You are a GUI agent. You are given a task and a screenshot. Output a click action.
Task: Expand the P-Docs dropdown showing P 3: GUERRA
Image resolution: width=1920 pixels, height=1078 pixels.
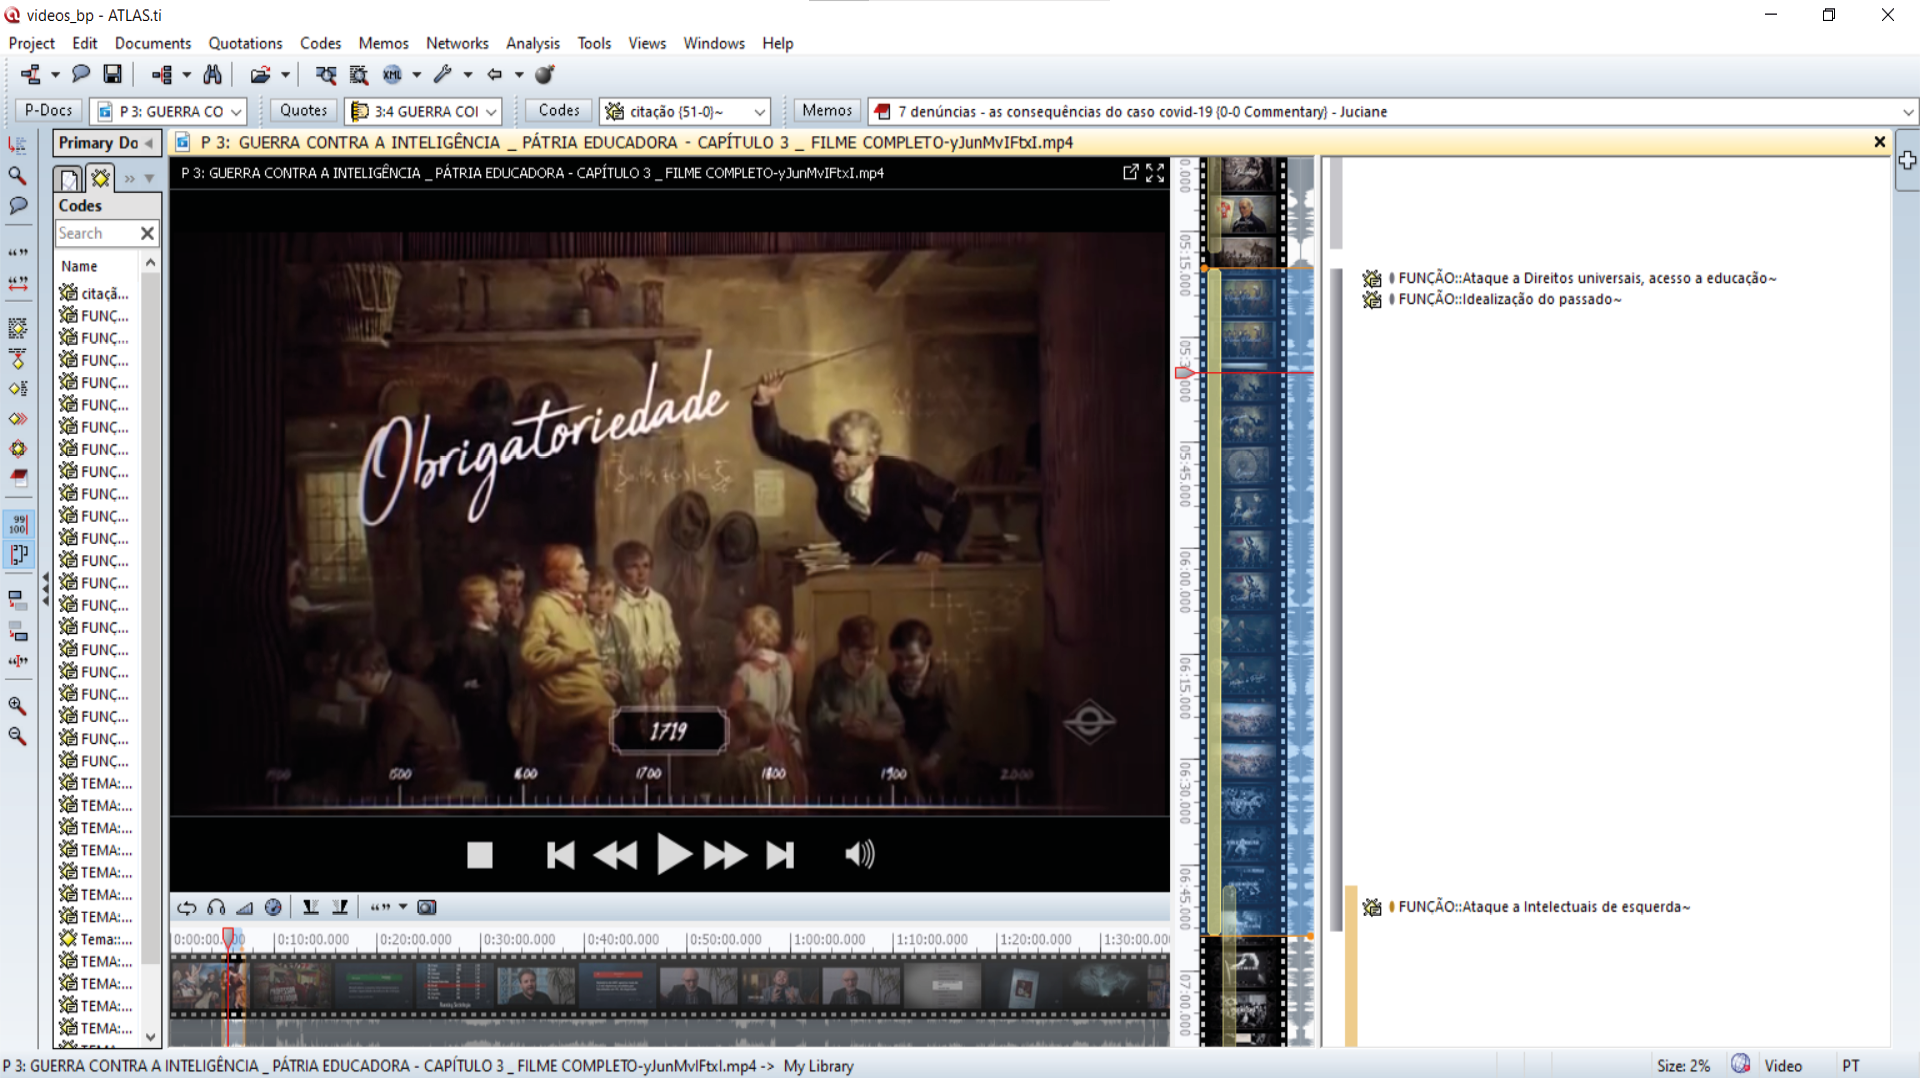pyautogui.click(x=236, y=112)
